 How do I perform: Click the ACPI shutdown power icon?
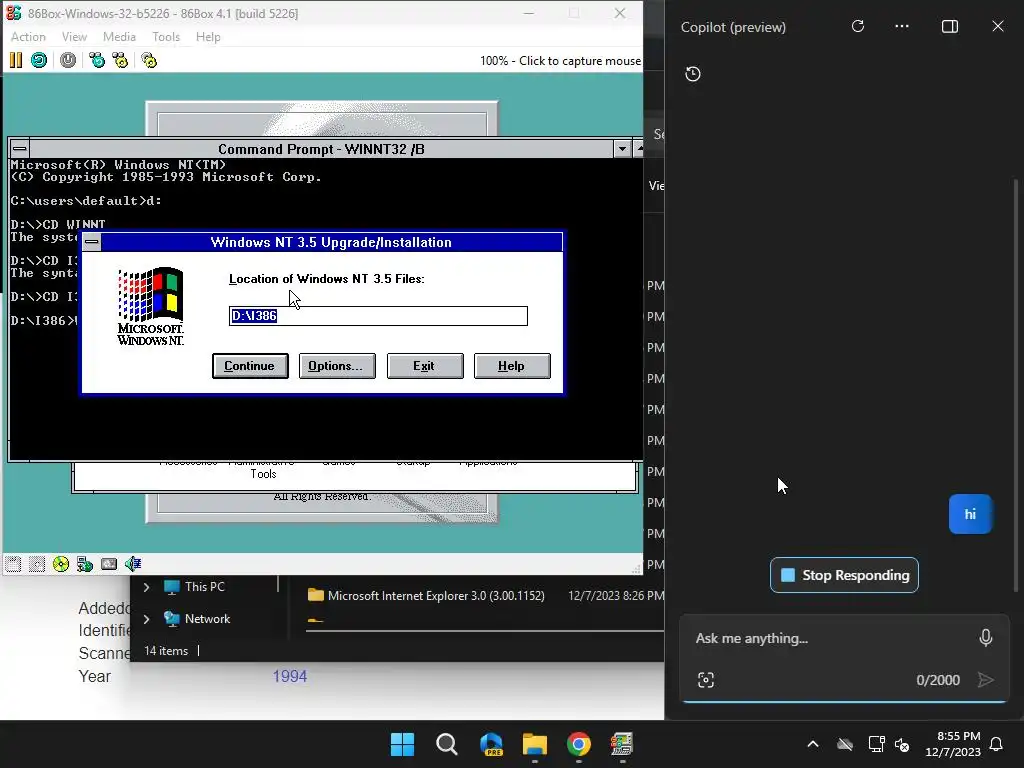(x=68, y=61)
